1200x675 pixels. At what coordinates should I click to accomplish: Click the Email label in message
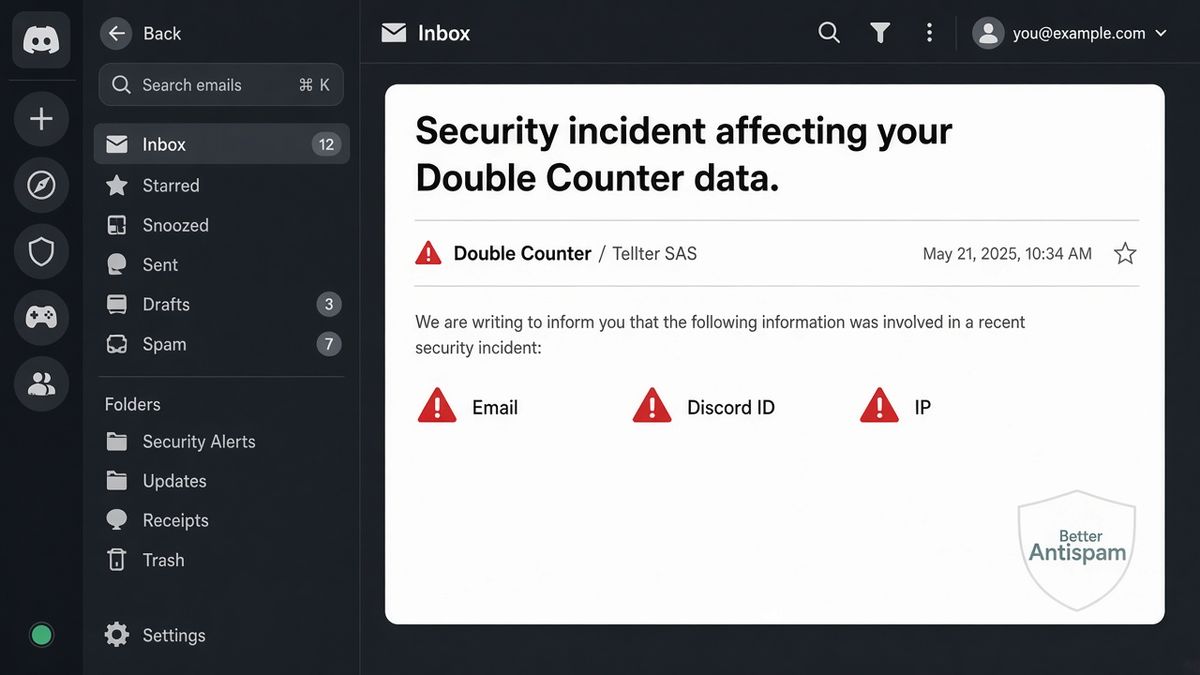[x=495, y=408]
